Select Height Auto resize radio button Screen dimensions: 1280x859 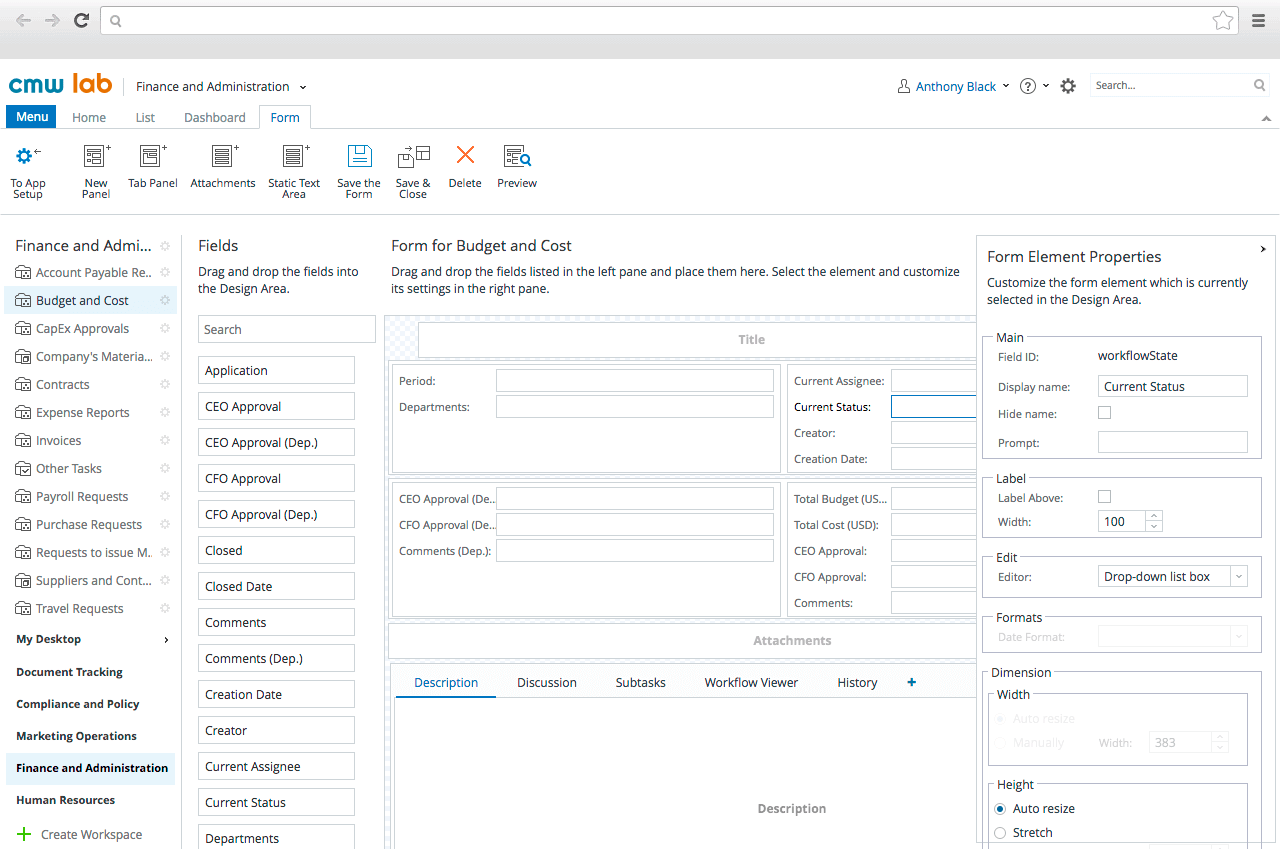1000,809
